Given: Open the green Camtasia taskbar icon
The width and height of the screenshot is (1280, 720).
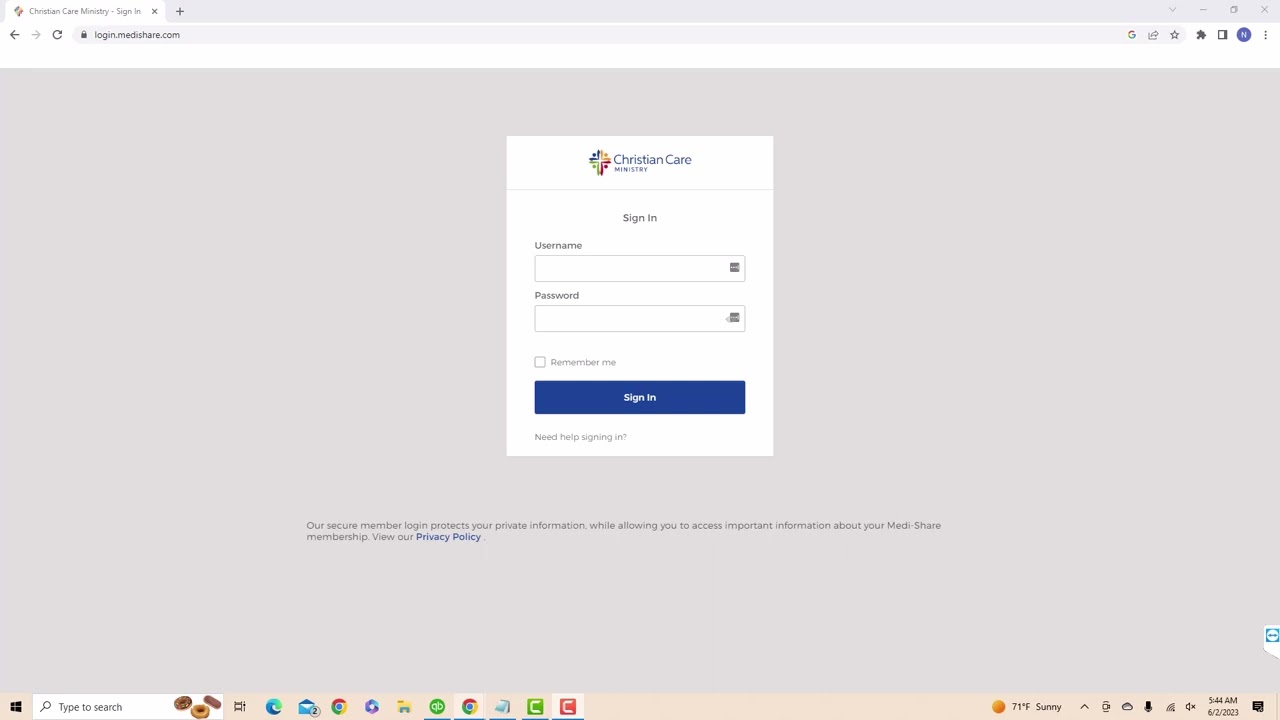Looking at the screenshot, I should [535, 707].
